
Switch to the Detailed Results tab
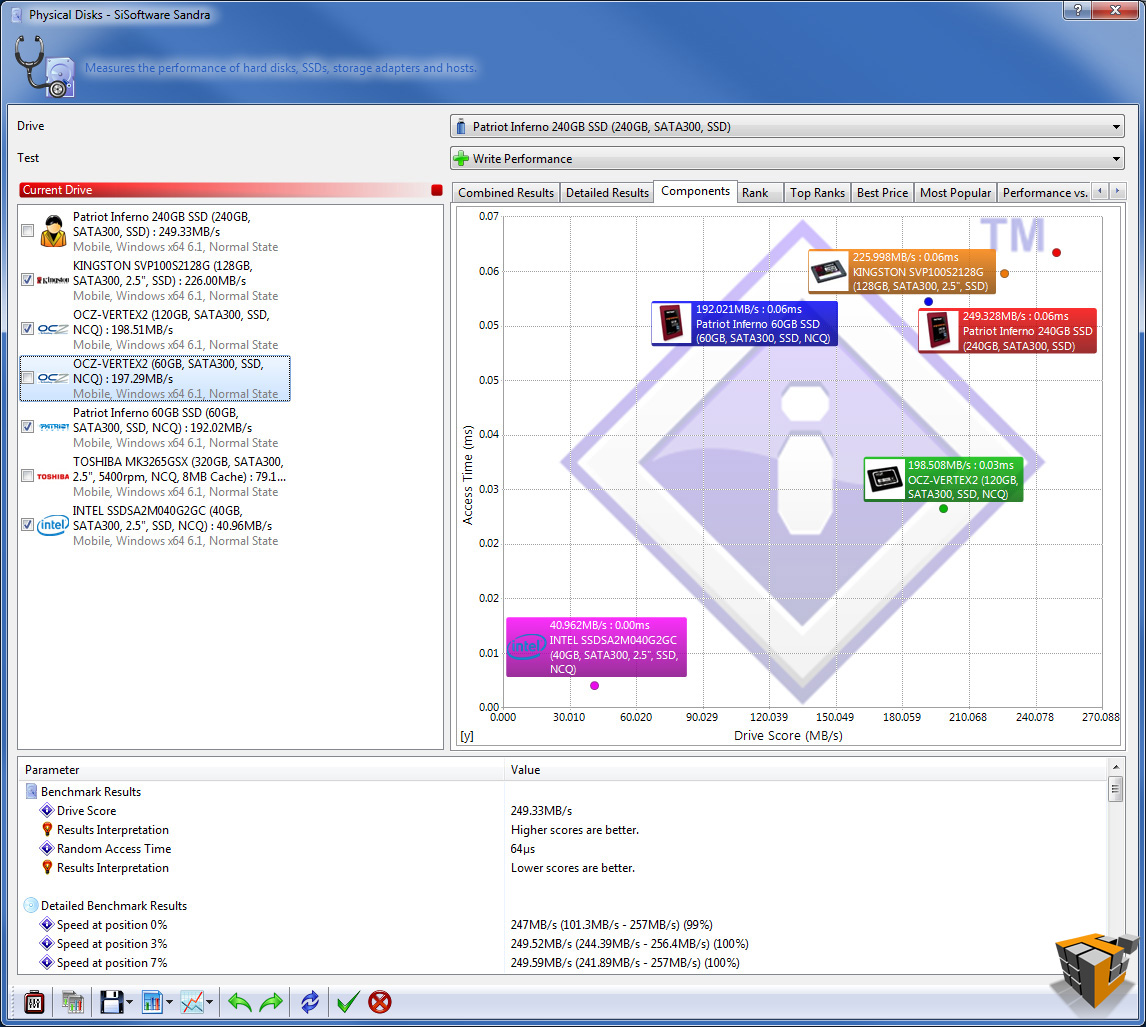coord(607,192)
